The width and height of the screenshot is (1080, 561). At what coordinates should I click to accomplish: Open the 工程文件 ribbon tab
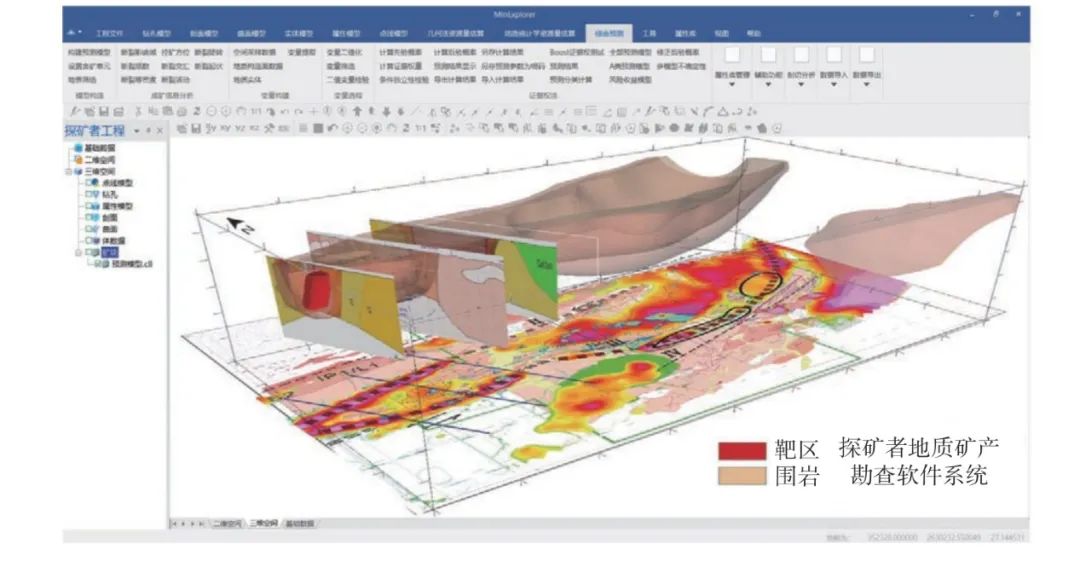110,33
